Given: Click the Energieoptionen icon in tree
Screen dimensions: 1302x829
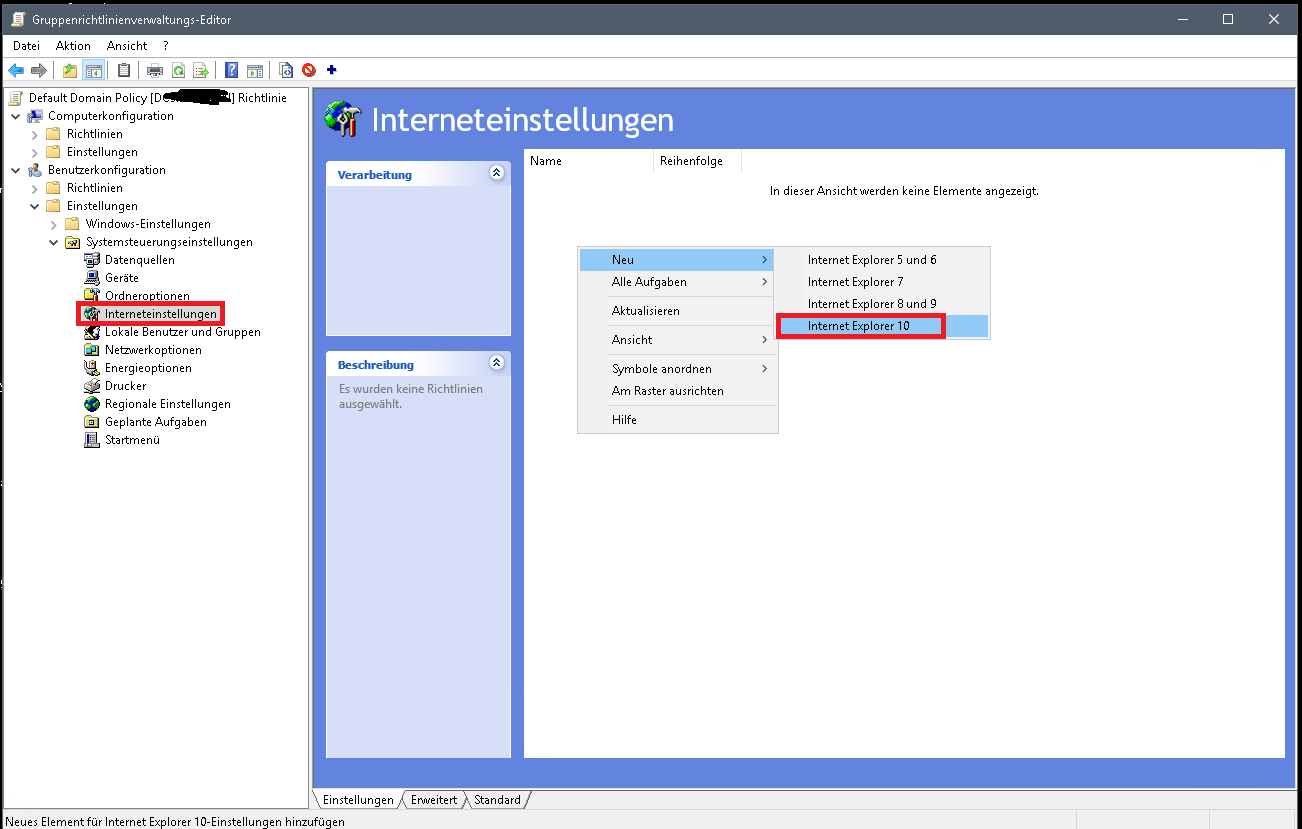Looking at the screenshot, I should point(93,368).
